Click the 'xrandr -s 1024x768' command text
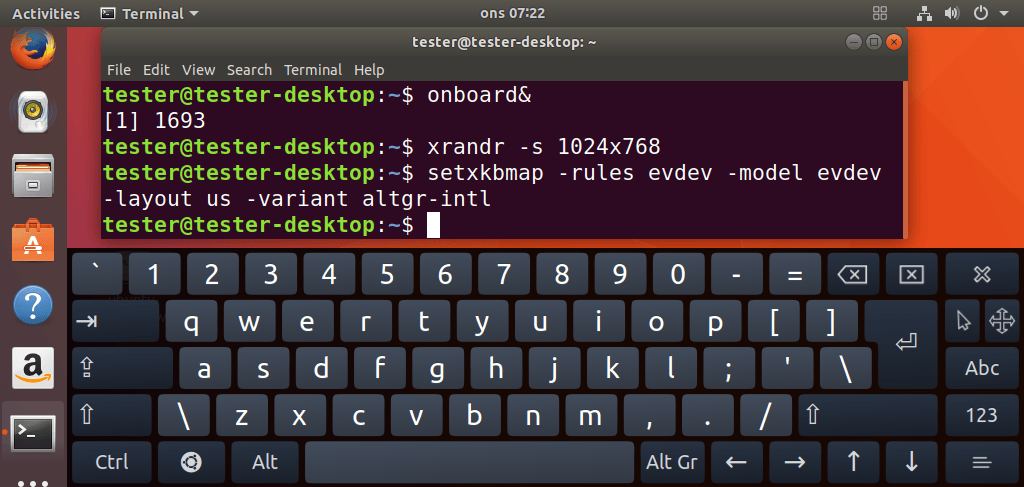The image size is (1024, 487). pyautogui.click(x=543, y=147)
